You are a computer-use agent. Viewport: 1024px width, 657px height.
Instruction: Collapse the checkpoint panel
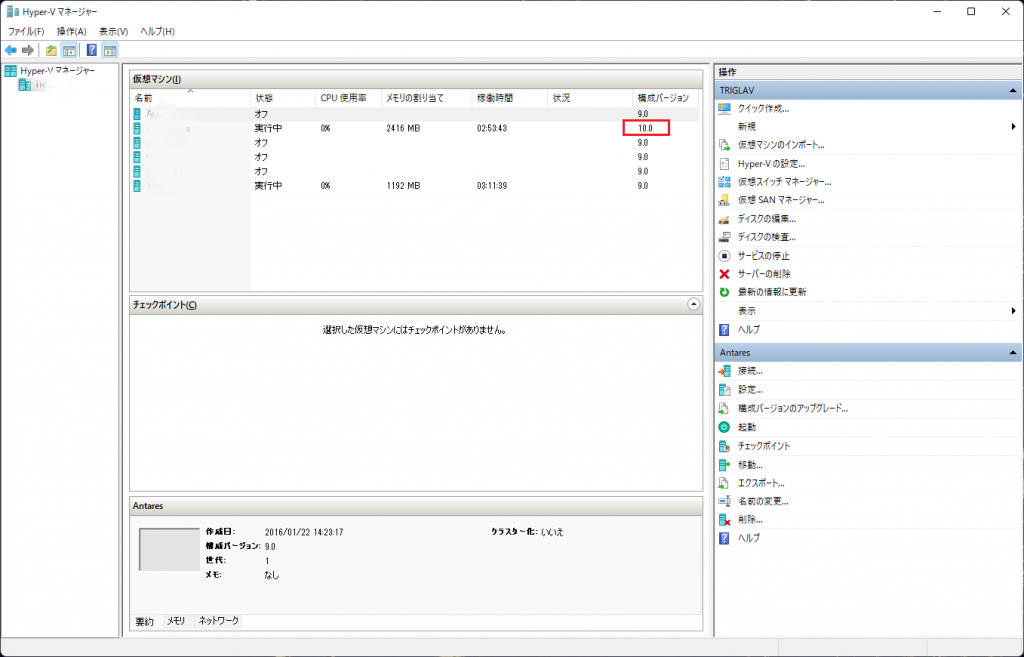[x=694, y=305]
